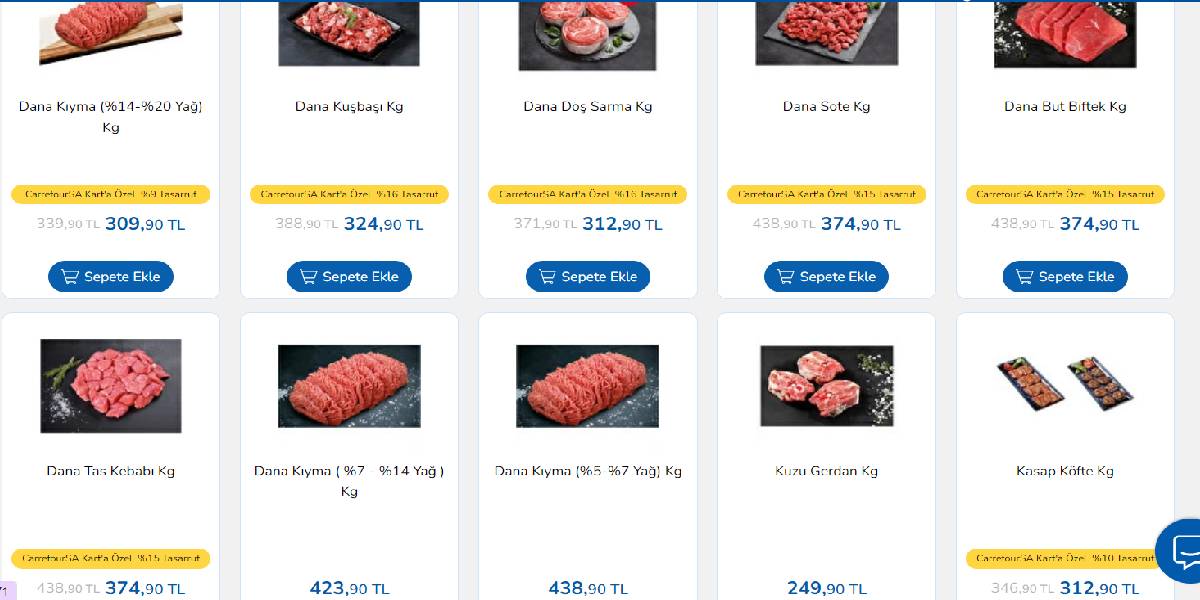Open Dana Kıyma %5-%7 Yağ image
1200x600 pixels.
pyautogui.click(x=588, y=386)
